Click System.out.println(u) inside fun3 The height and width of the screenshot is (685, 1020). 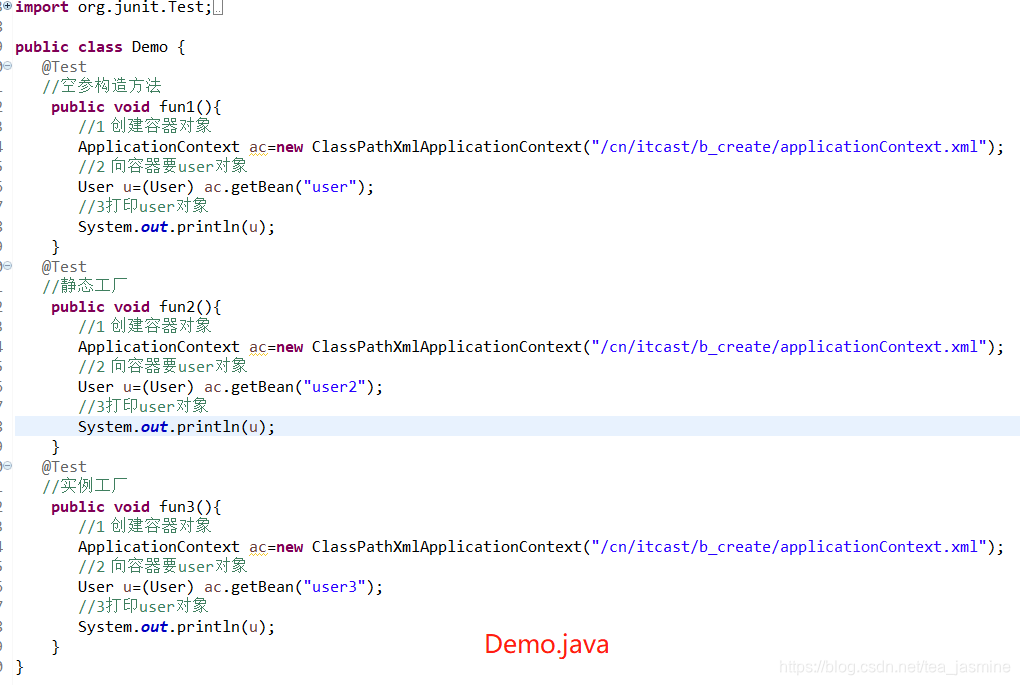click(x=176, y=626)
